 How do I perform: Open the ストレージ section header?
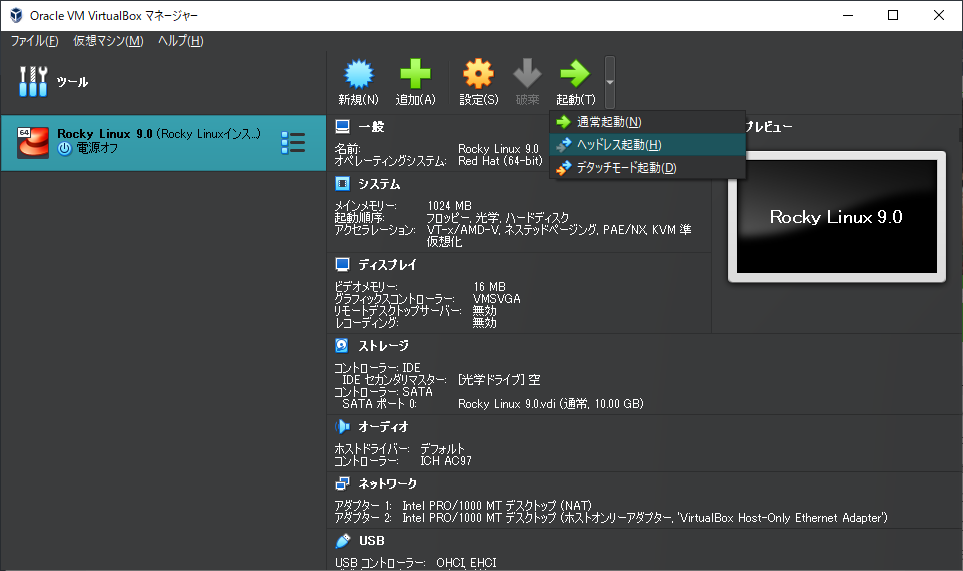(384, 346)
